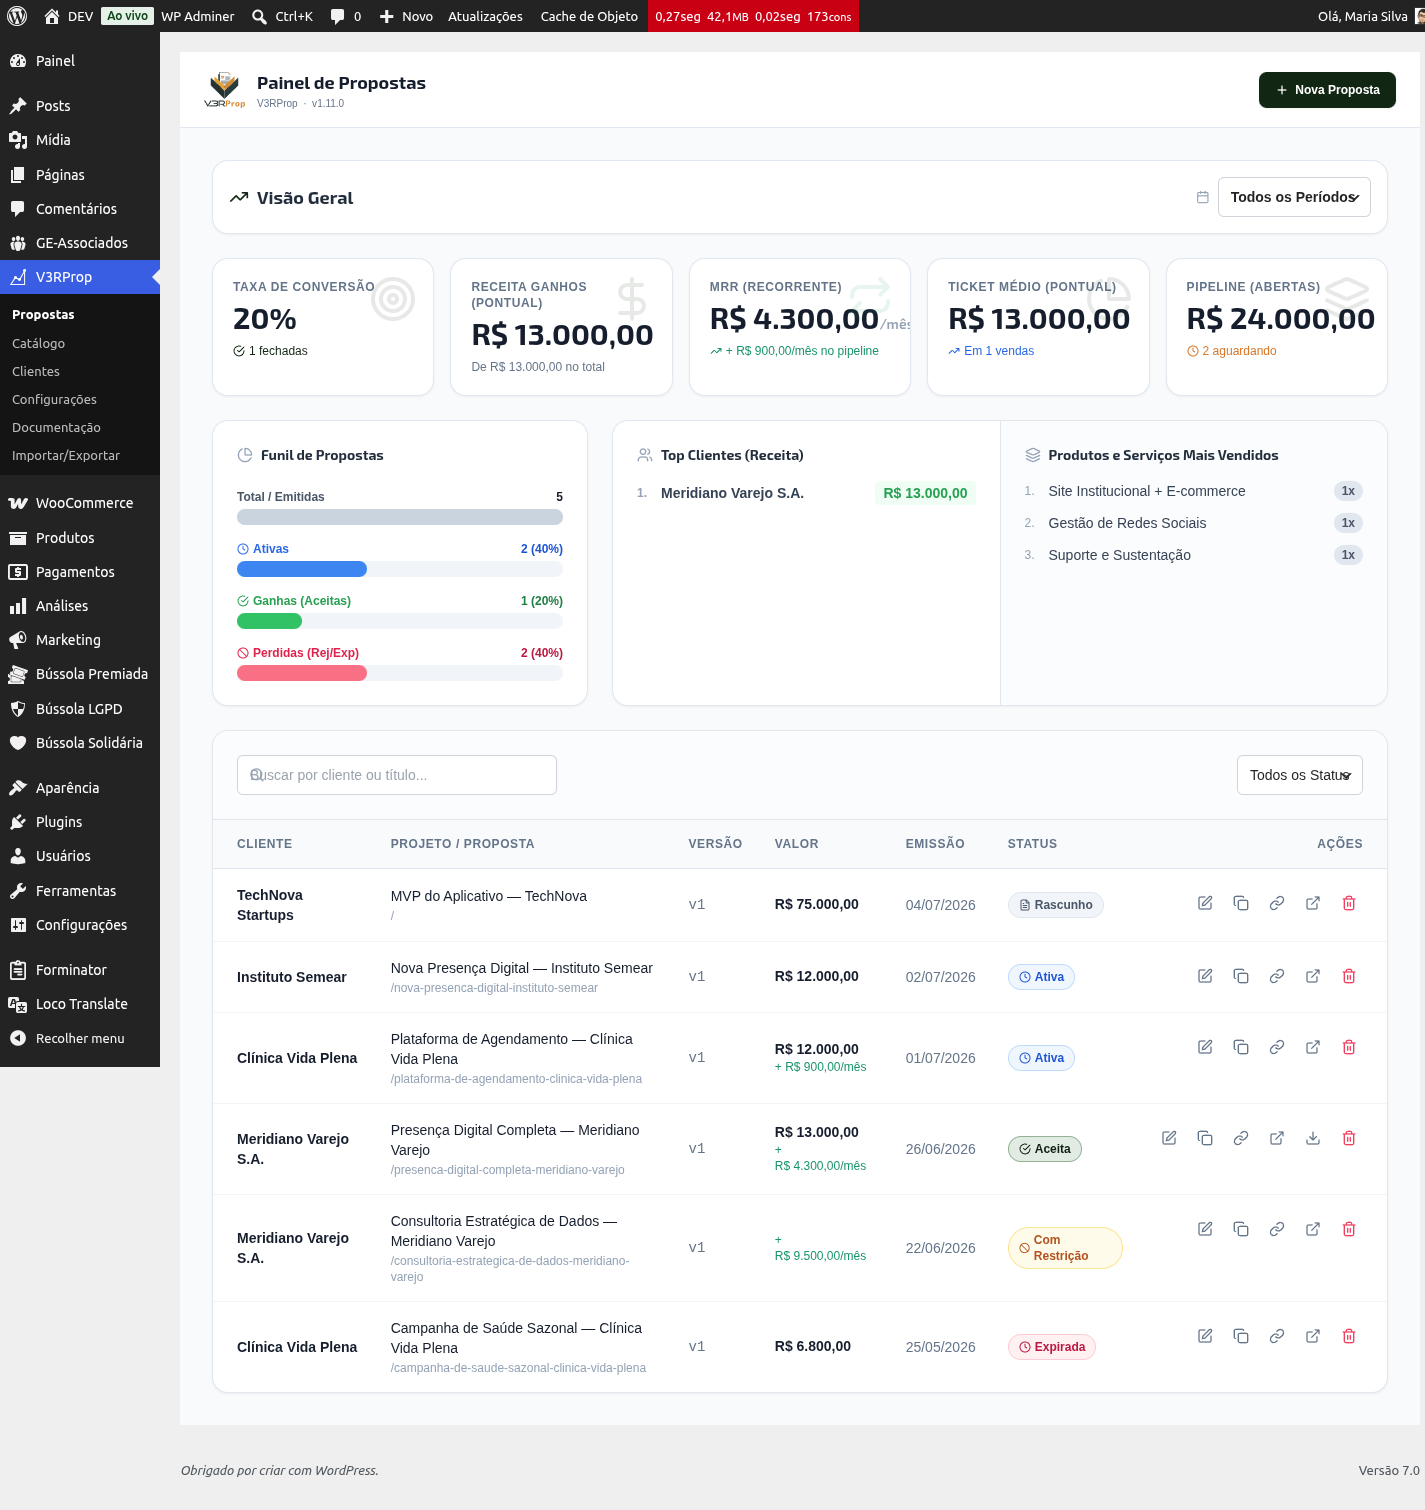Open Bússola LGPD menu
1425x1510 pixels.
click(80, 709)
